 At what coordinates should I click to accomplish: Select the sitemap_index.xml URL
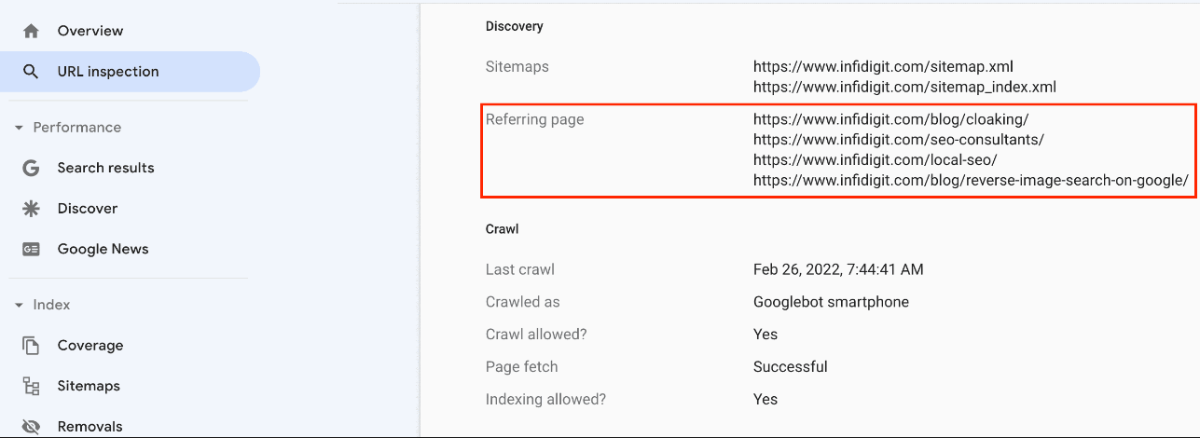pos(904,87)
